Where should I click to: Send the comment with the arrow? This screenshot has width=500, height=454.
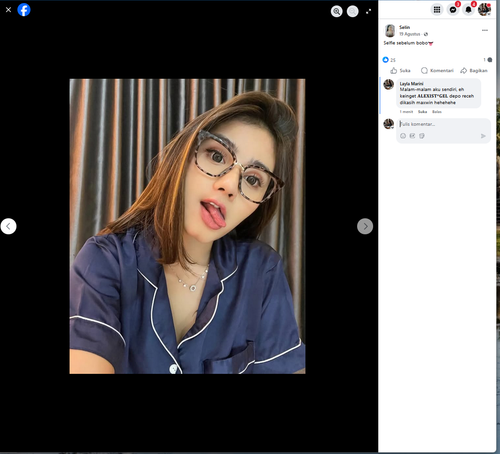[x=483, y=136]
